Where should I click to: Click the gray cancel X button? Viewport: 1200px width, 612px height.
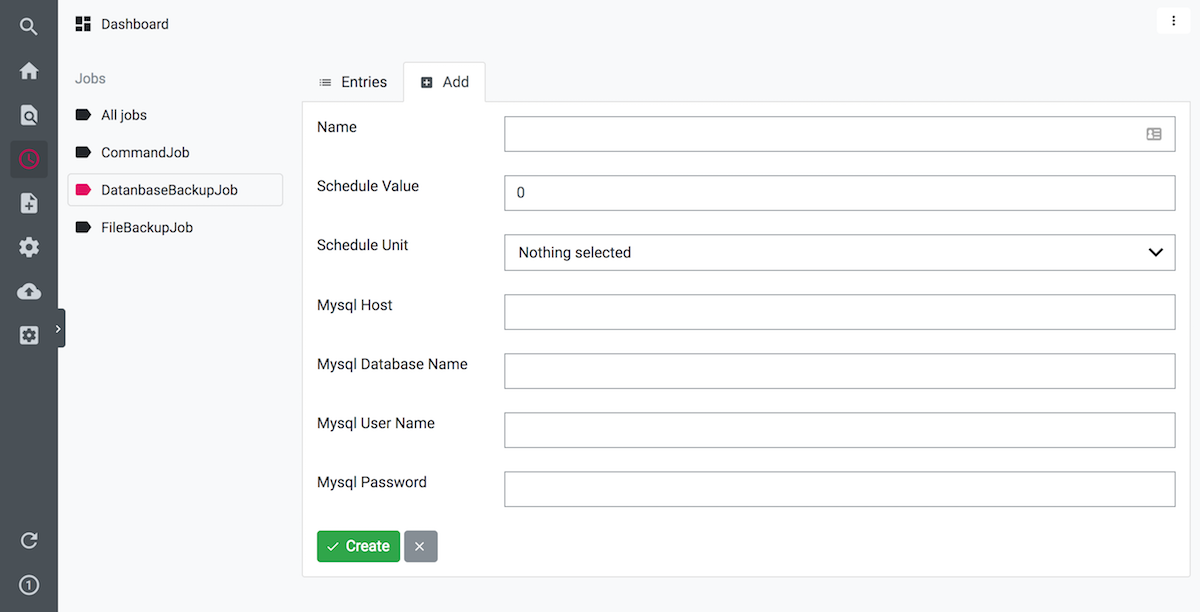[x=420, y=546]
